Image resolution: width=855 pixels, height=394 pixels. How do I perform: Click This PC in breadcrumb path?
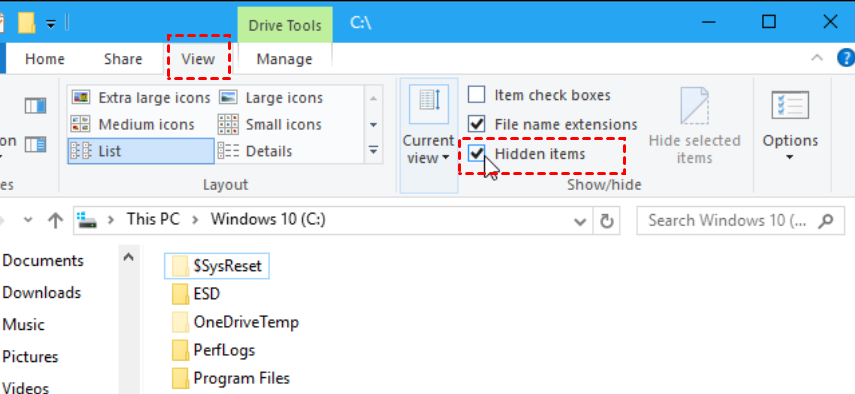click(153, 219)
